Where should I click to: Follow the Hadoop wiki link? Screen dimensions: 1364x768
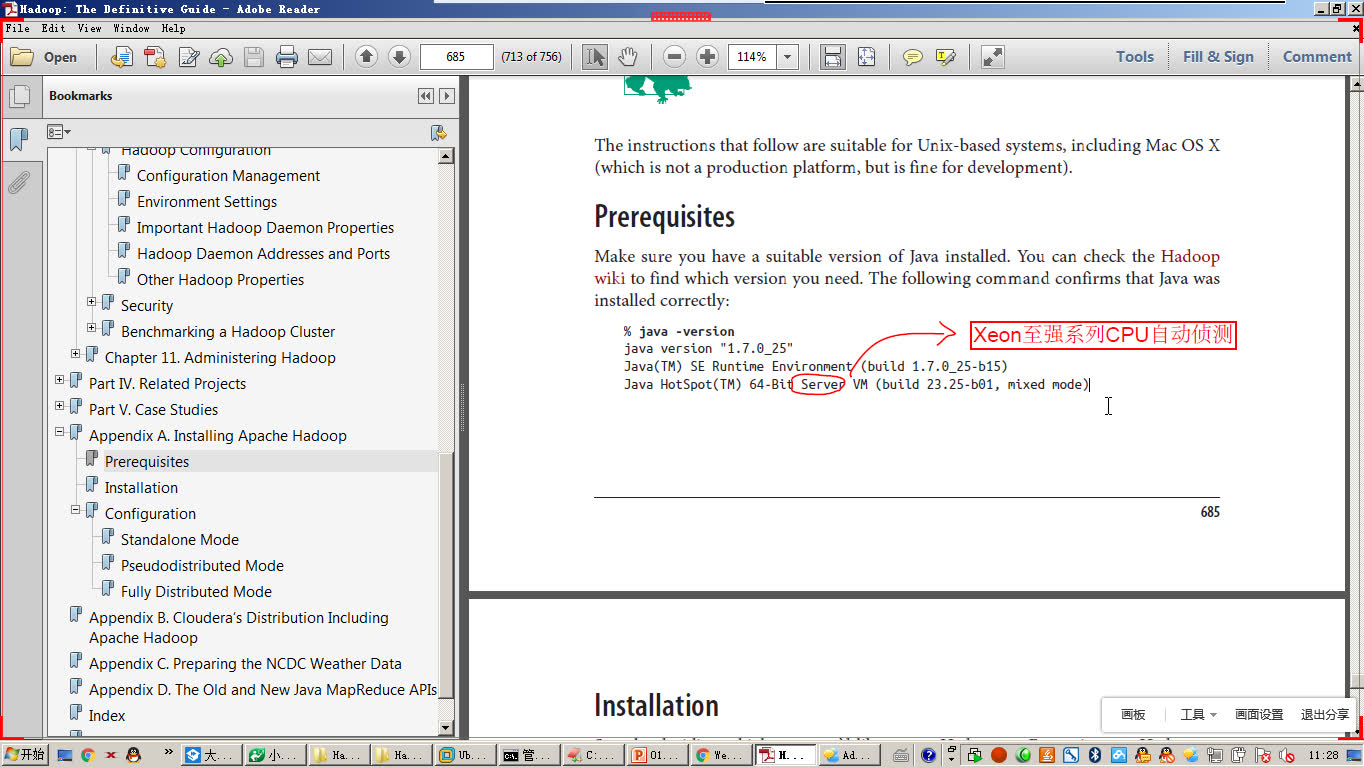click(x=907, y=267)
